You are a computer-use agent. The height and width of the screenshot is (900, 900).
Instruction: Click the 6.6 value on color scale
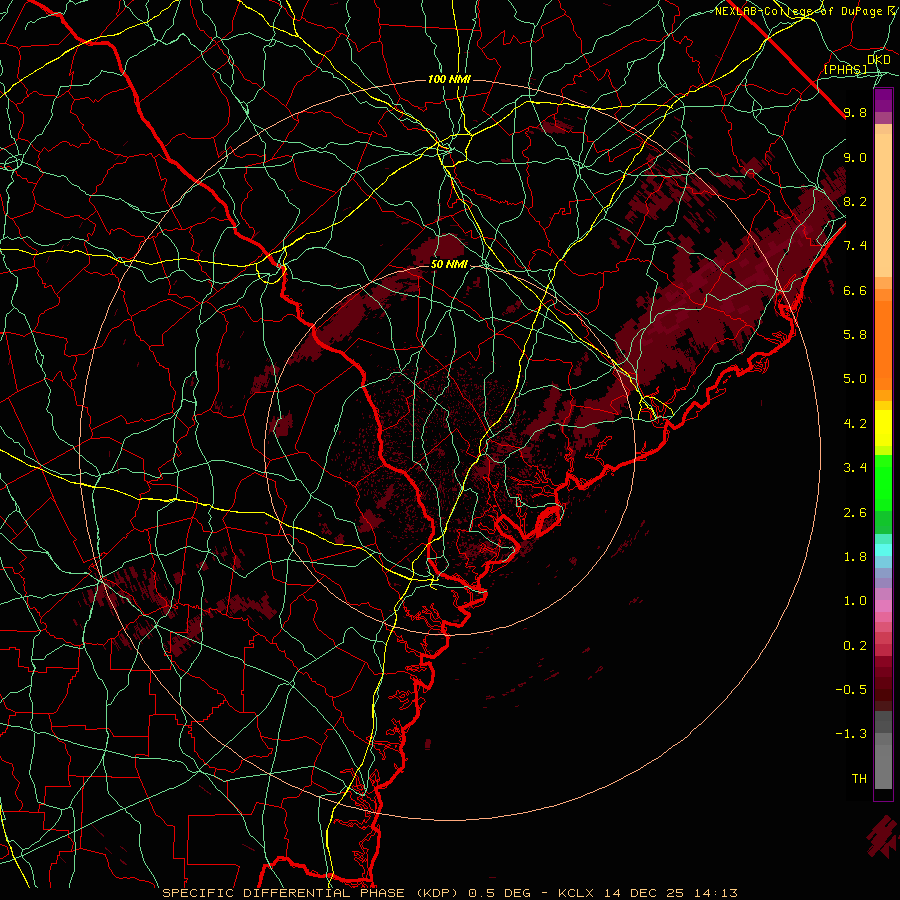click(x=855, y=290)
